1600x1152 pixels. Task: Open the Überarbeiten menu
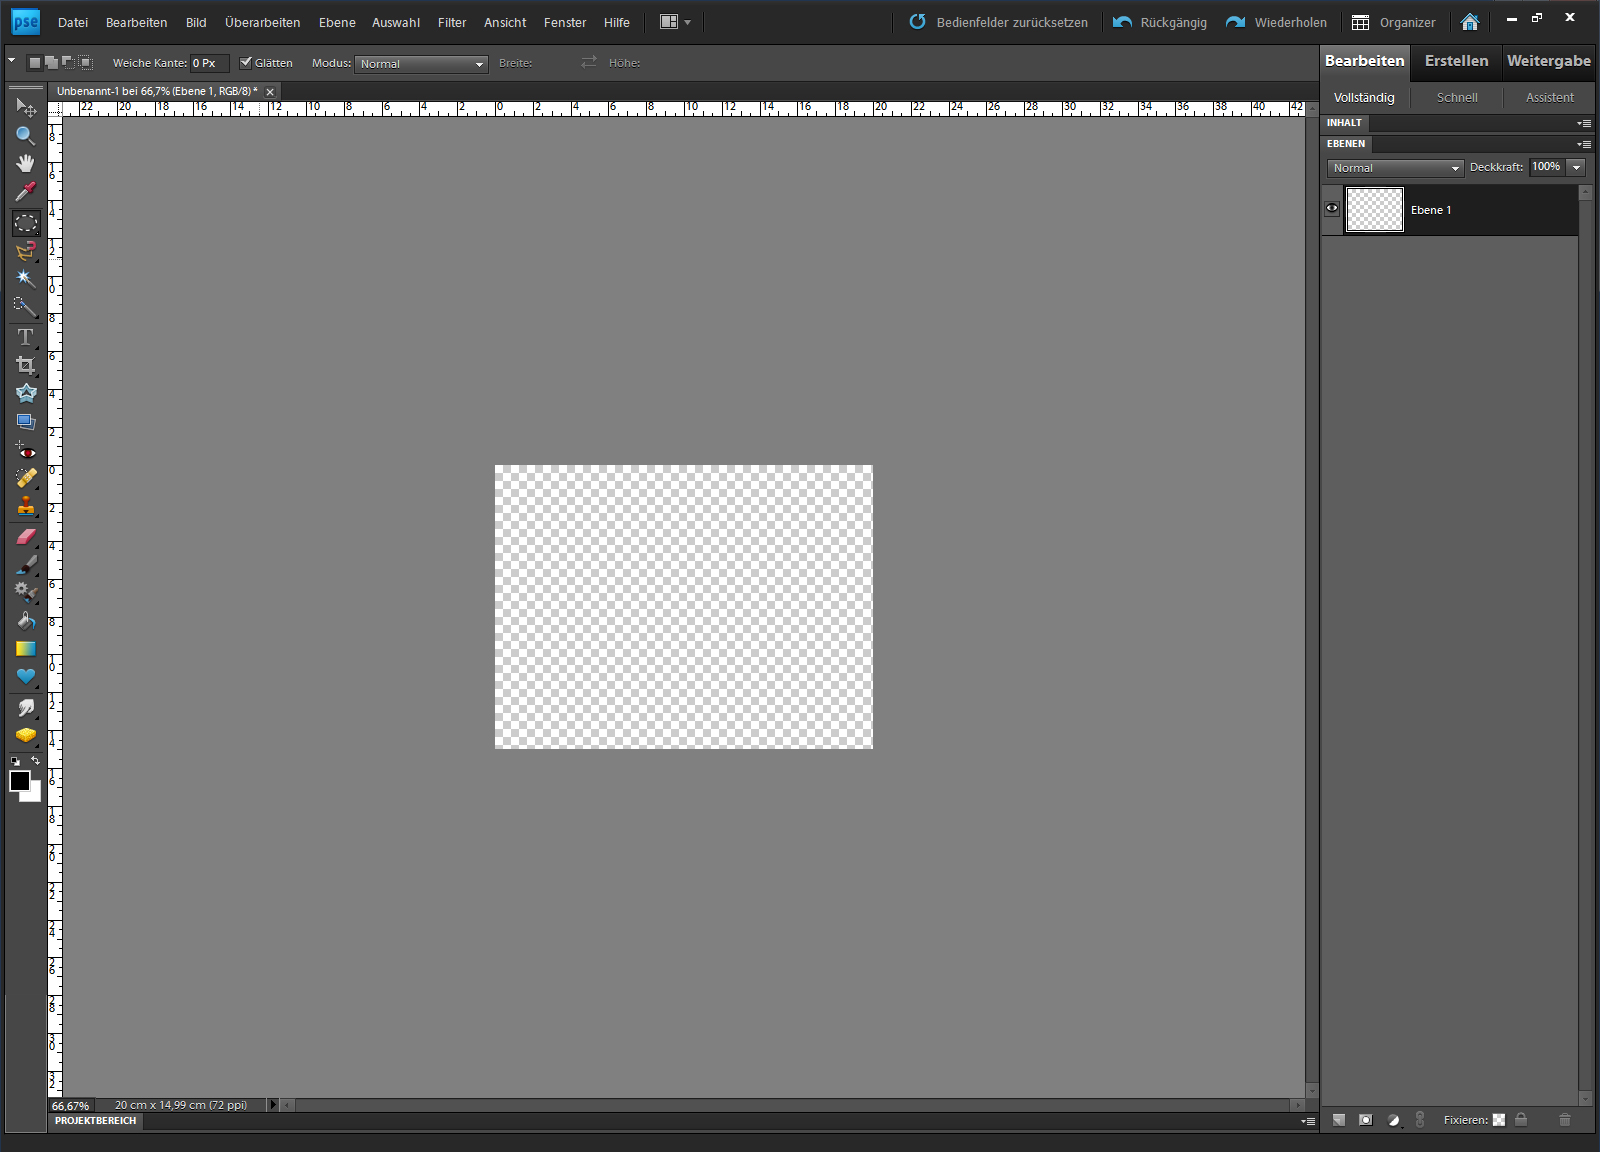tap(262, 22)
